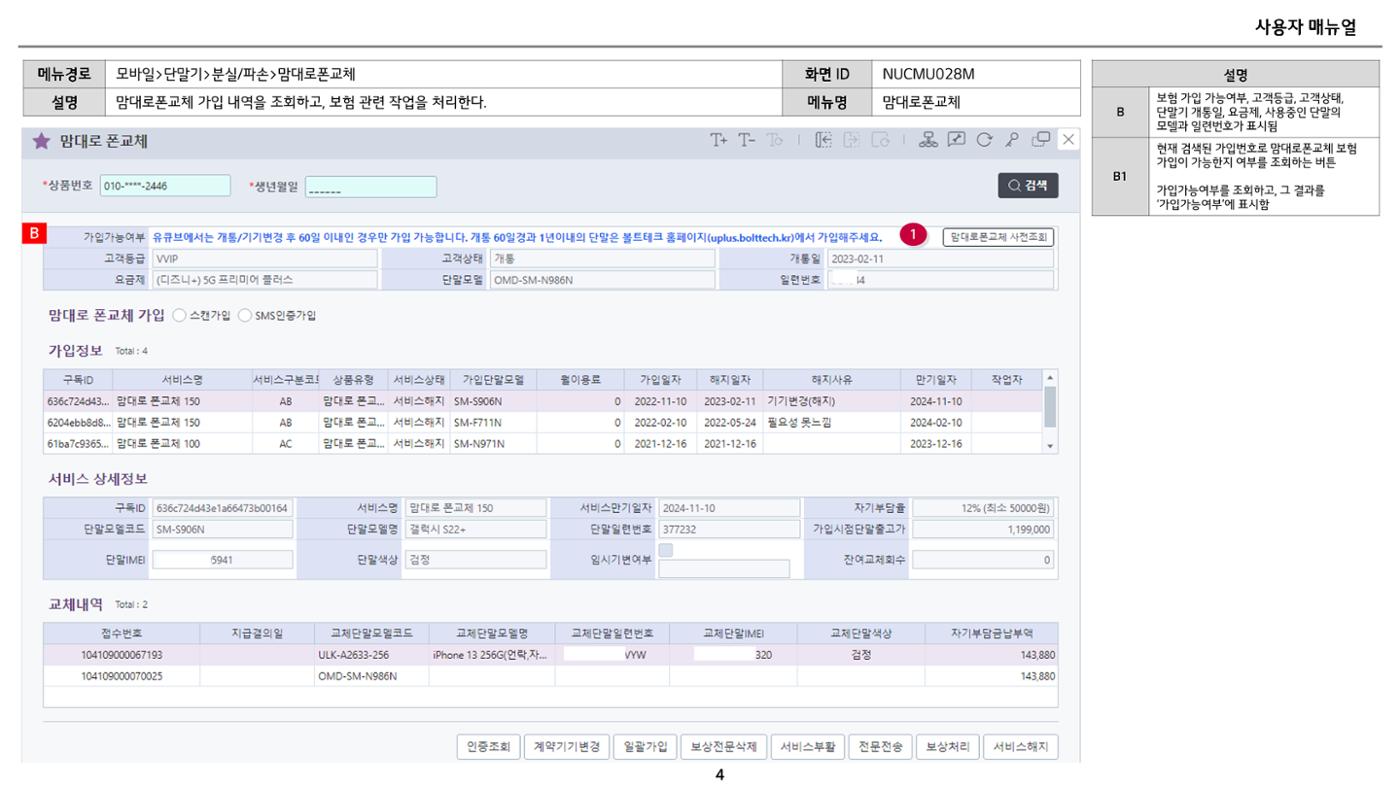Collapse the left panel using the arrow-bracket icon
This screenshot has height=788, width=1400.
(823, 140)
